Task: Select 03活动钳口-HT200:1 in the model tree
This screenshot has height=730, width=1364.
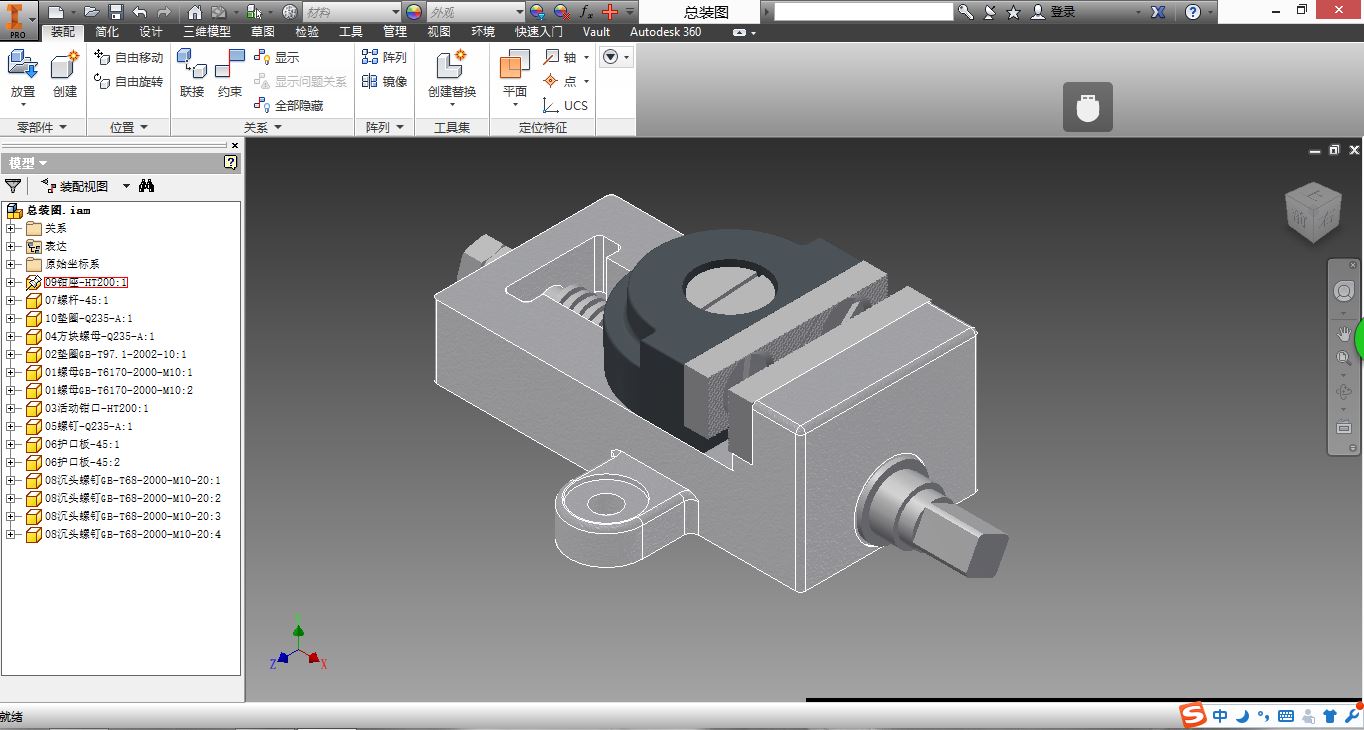Action: 96,408
